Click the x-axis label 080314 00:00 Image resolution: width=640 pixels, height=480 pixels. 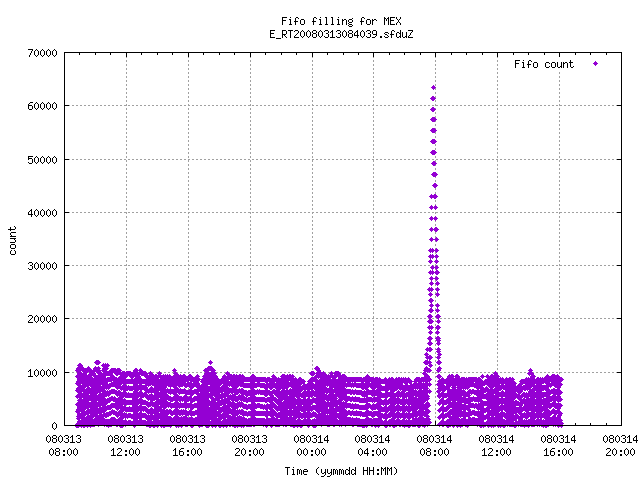click(x=311, y=446)
